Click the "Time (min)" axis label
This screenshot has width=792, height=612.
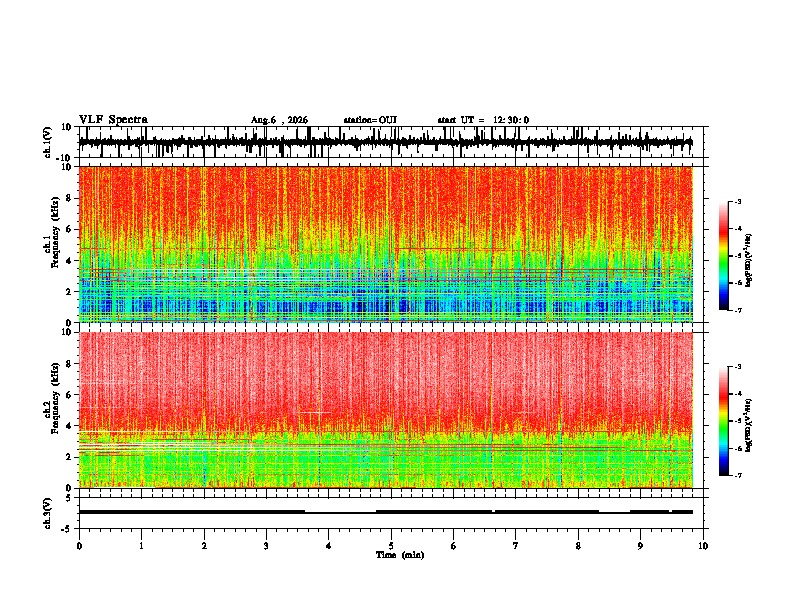[x=400, y=555]
